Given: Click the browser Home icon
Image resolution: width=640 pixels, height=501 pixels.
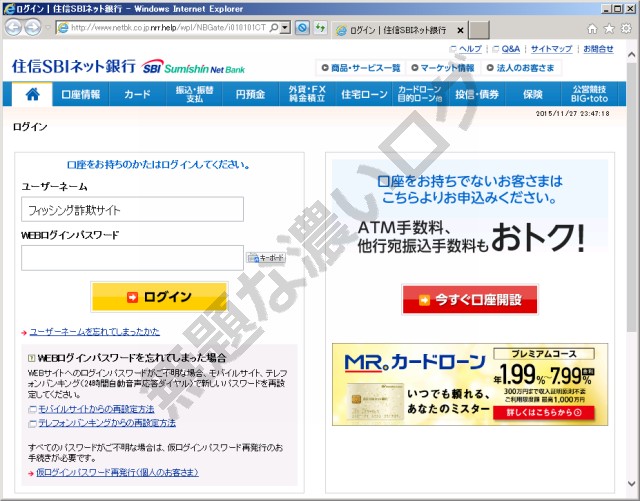Looking at the screenshot, I should pyautogui.click(x=592, y=29).
